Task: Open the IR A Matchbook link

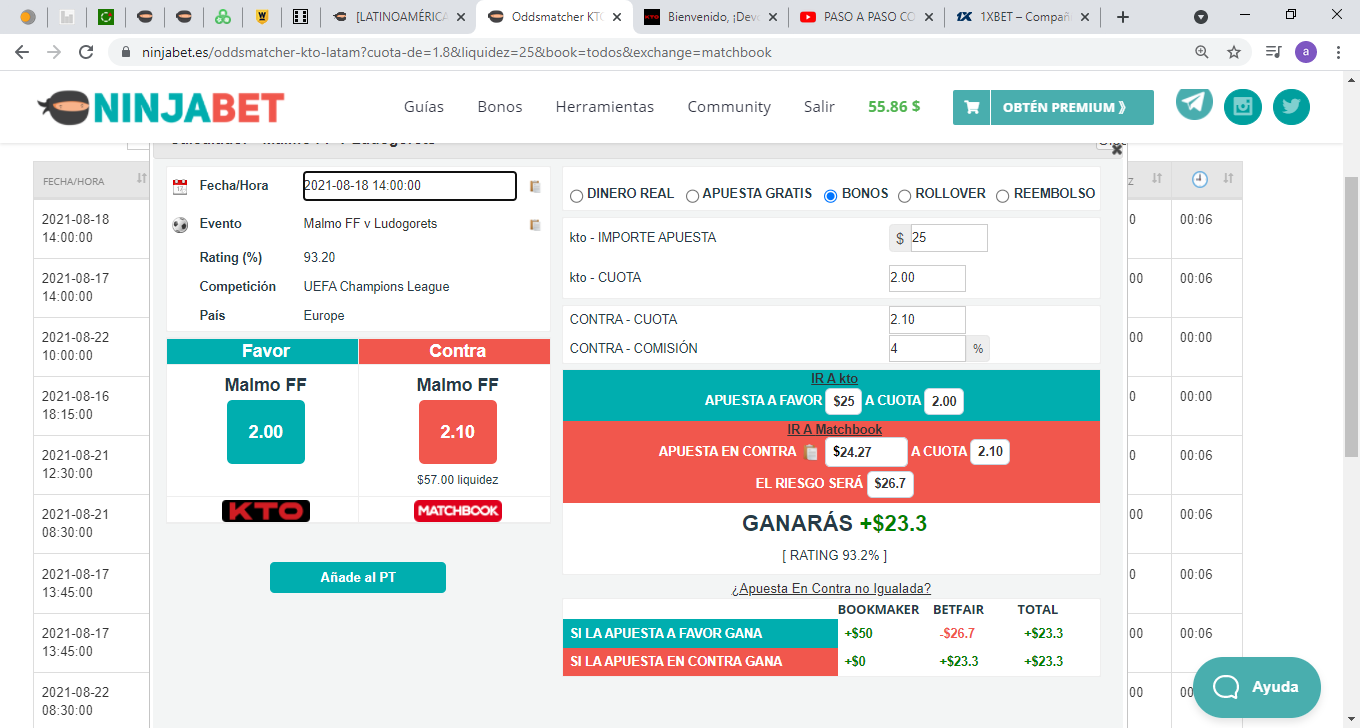Action: click(835, 429)
